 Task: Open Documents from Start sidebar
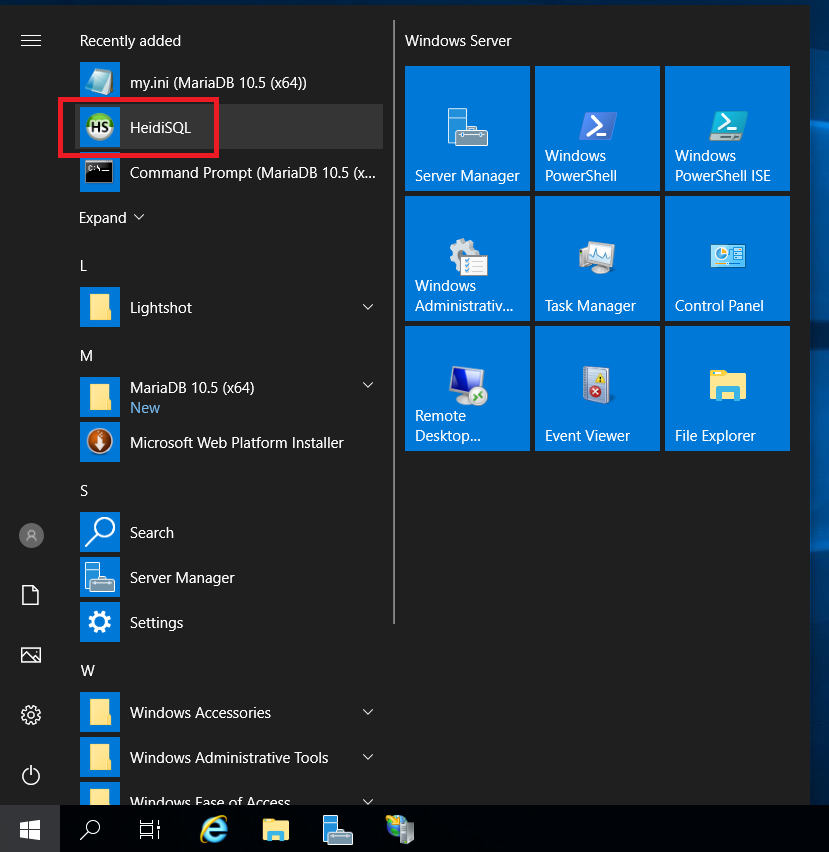(30, 595)
